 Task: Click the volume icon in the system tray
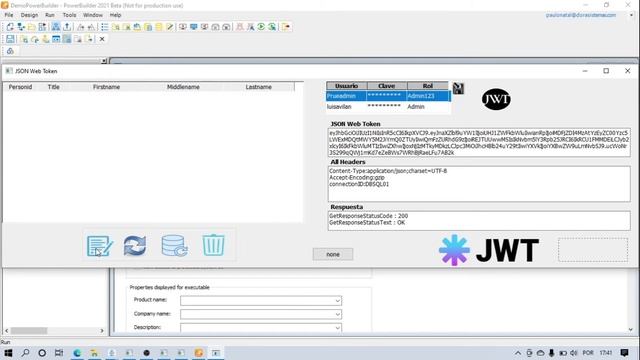(574, 353)
